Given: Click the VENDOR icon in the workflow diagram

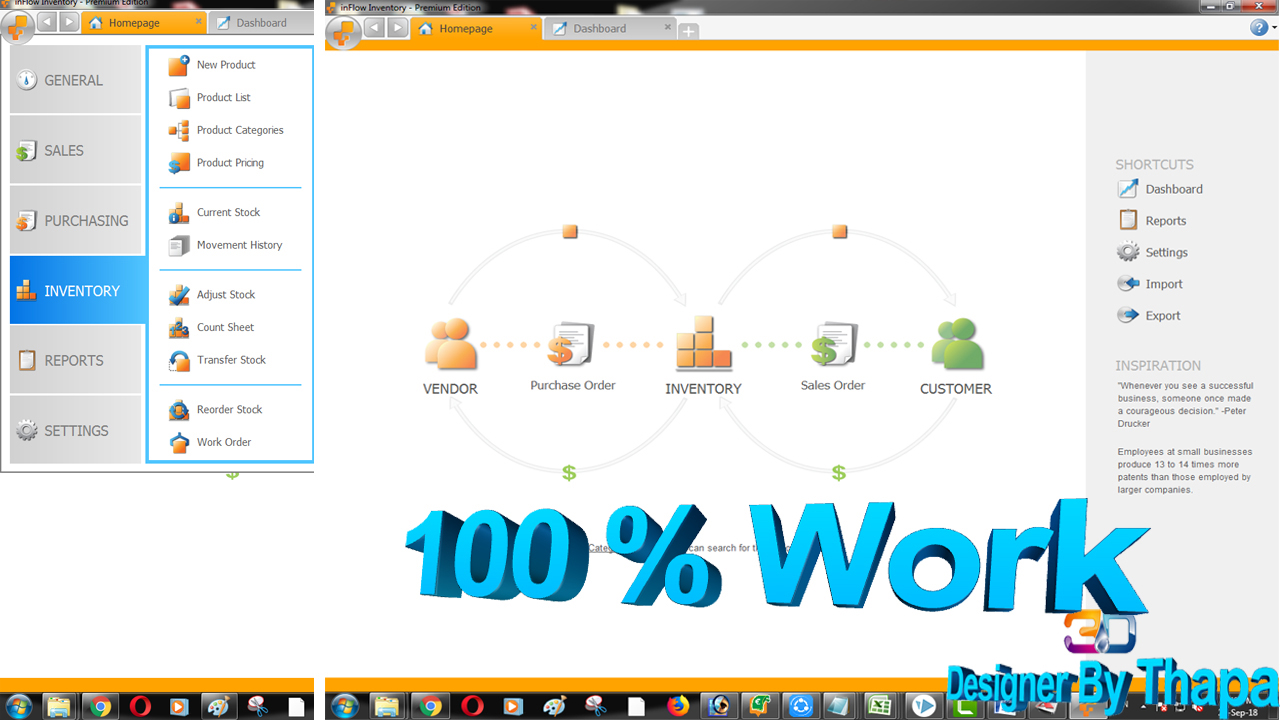Looking at the screenshot, I should [x=450, y=345].
